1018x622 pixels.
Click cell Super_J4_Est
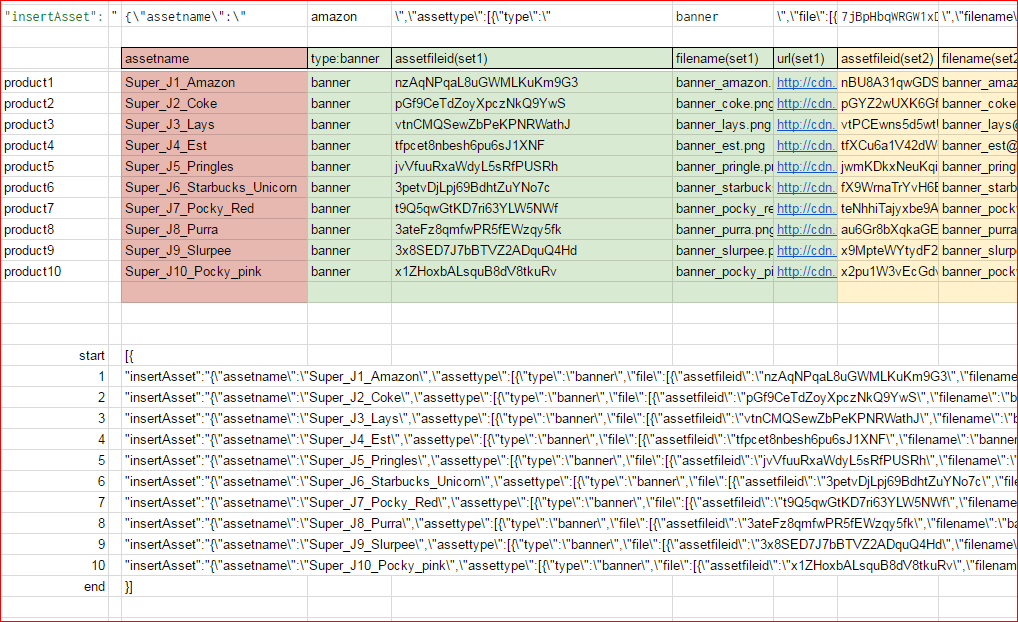coord(214,145)
